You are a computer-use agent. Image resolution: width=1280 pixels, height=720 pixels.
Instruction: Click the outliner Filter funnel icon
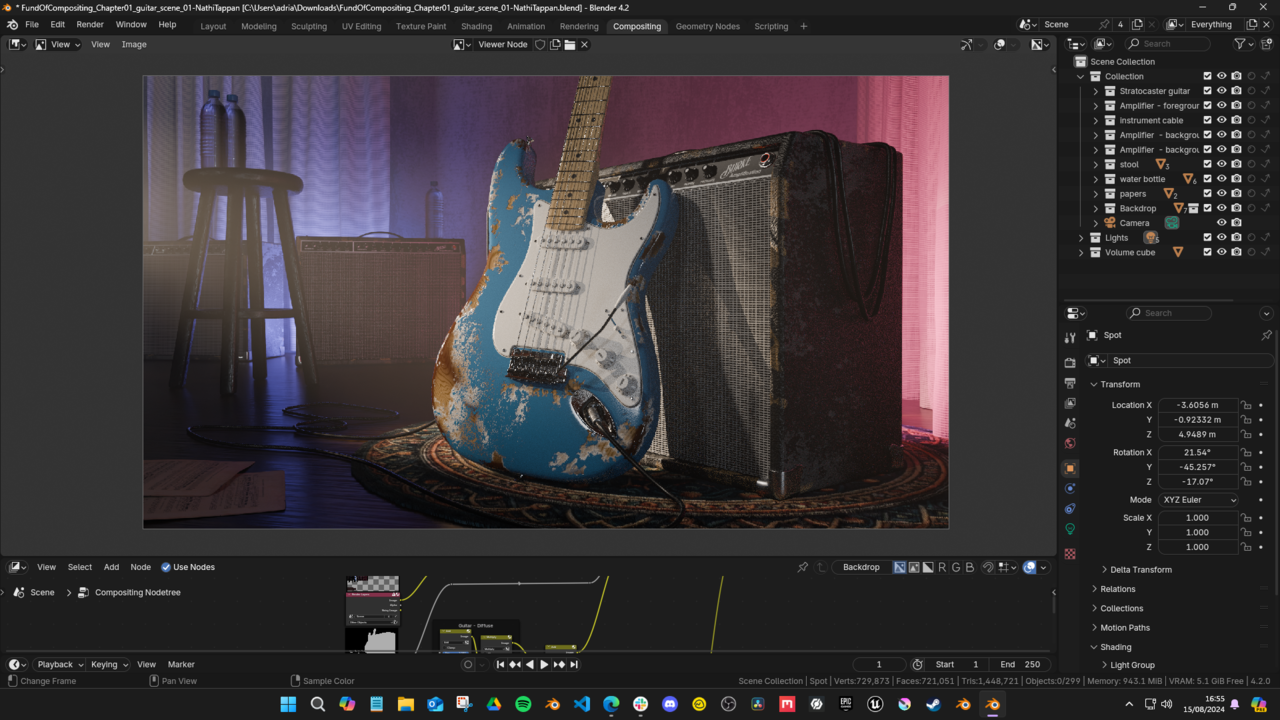(x=1240, y=44)
